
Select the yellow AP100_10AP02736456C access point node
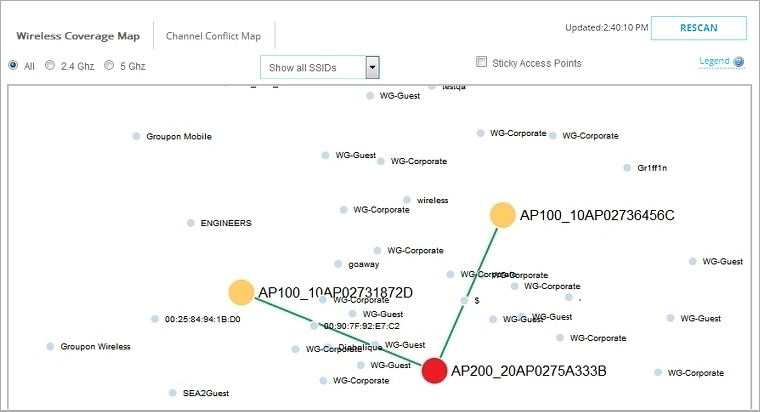coord(502,215)
